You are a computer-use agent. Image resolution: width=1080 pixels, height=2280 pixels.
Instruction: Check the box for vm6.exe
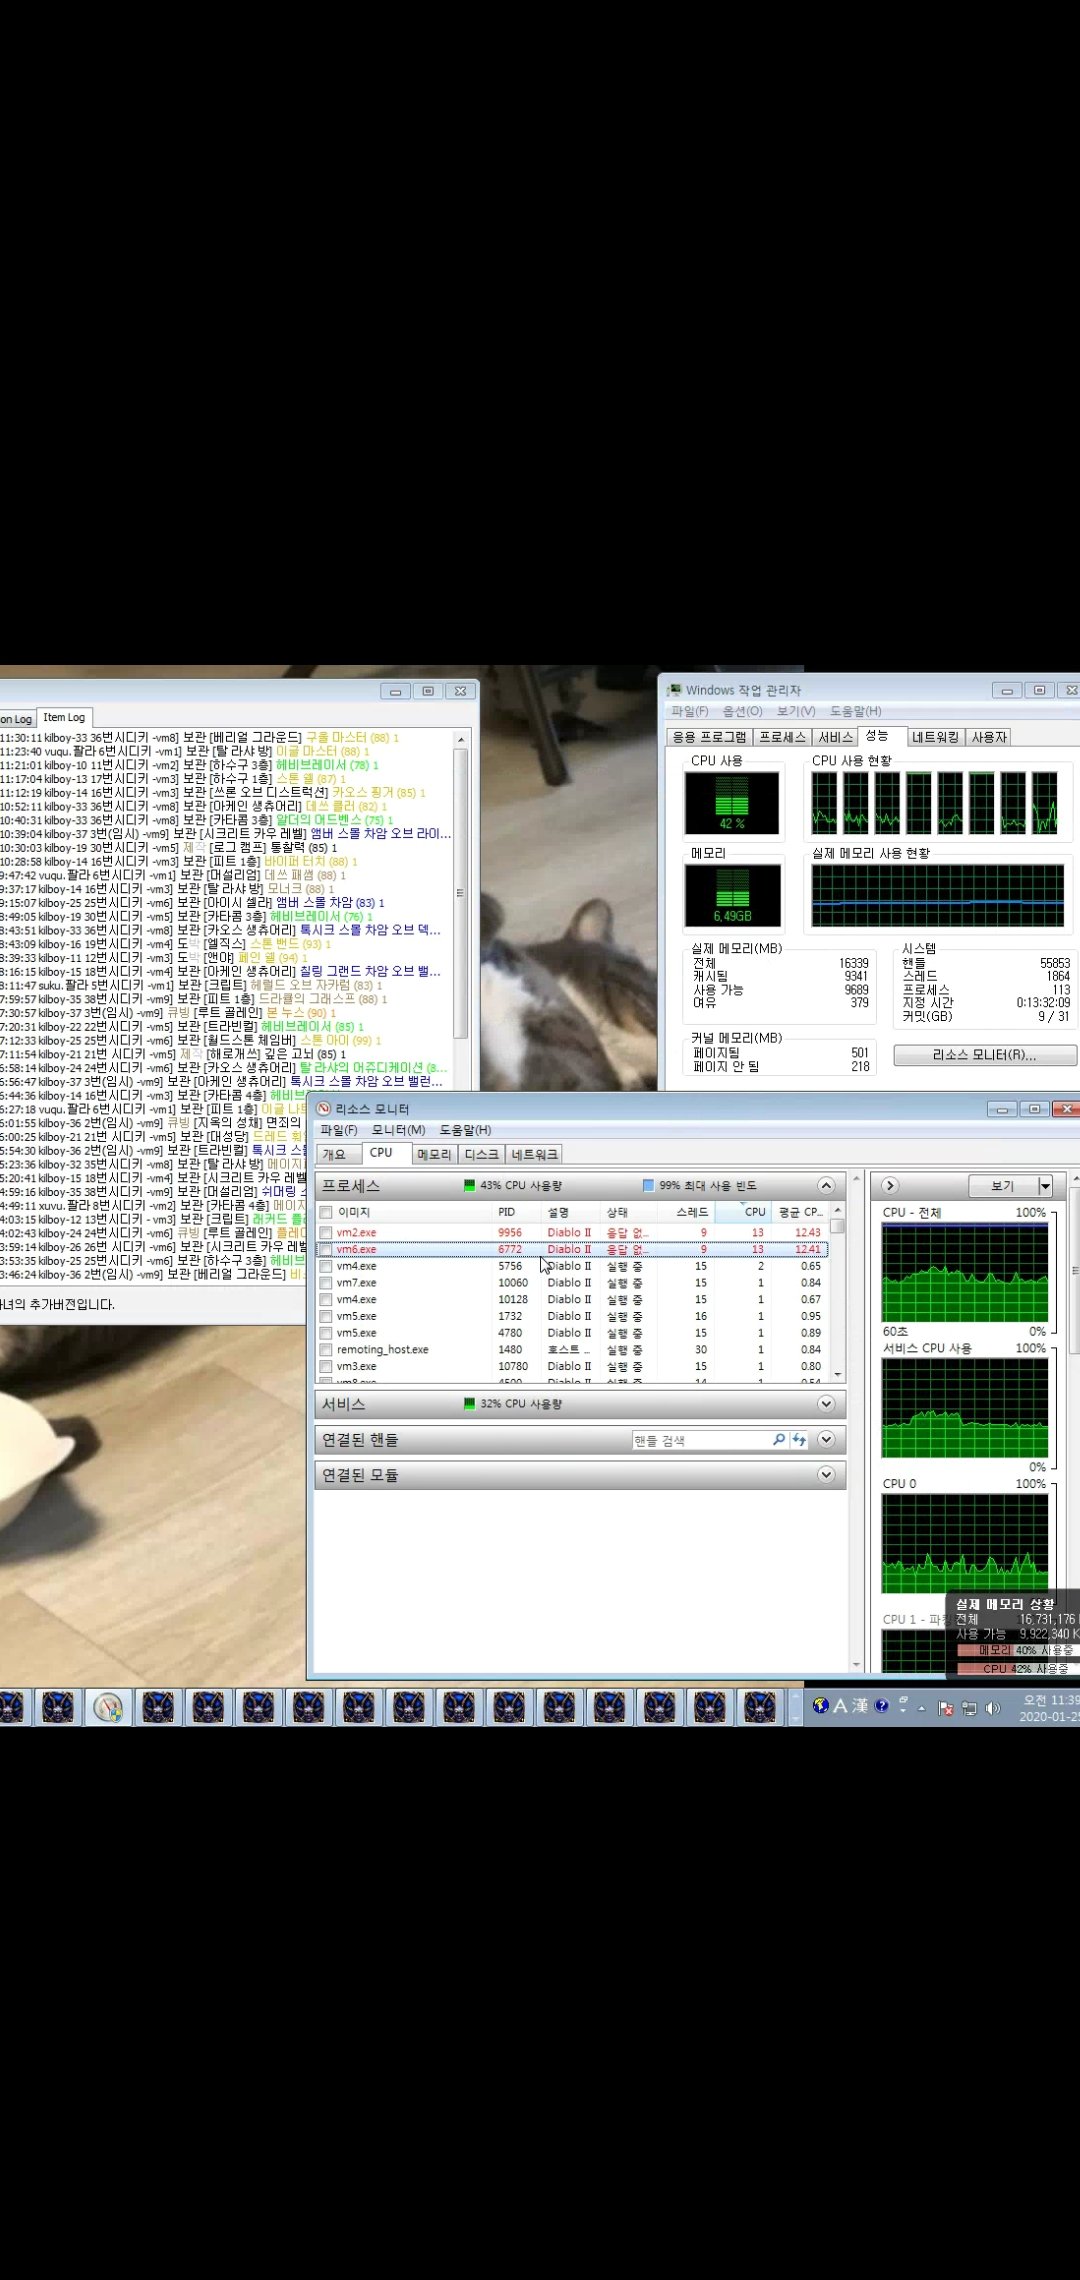(326, 1249)
